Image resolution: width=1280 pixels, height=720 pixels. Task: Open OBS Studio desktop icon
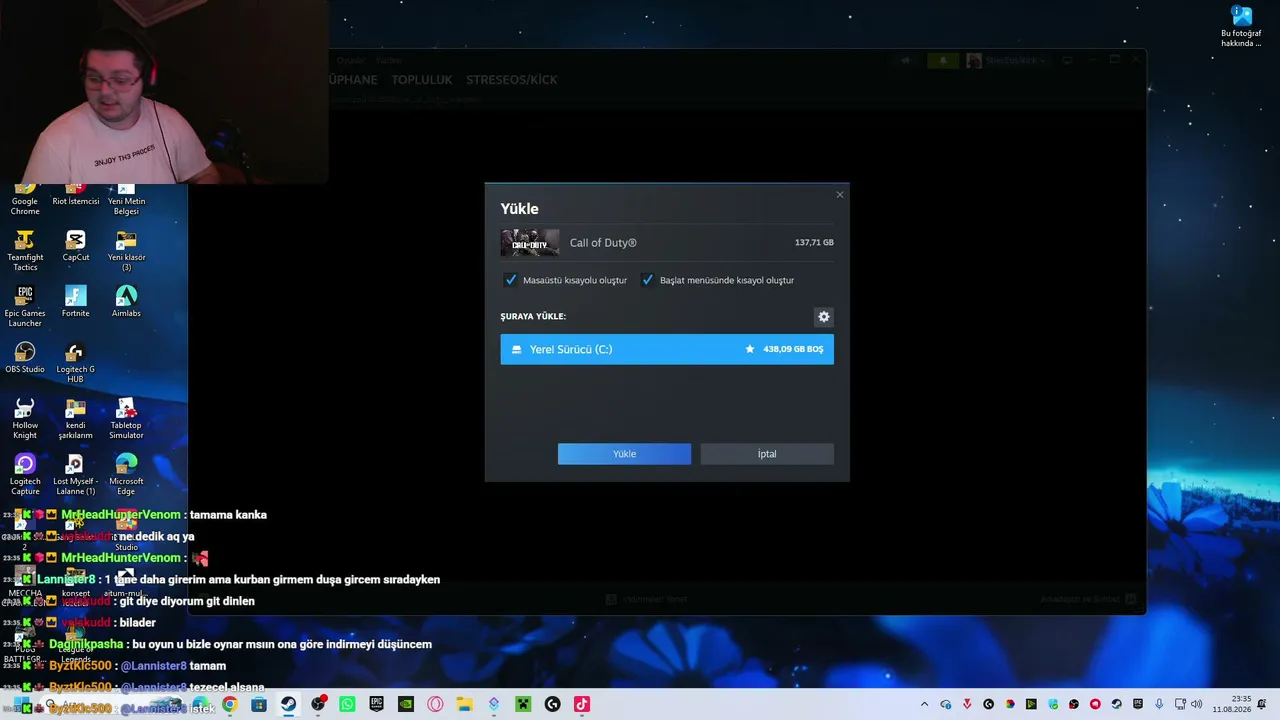(x=25, y=358)
